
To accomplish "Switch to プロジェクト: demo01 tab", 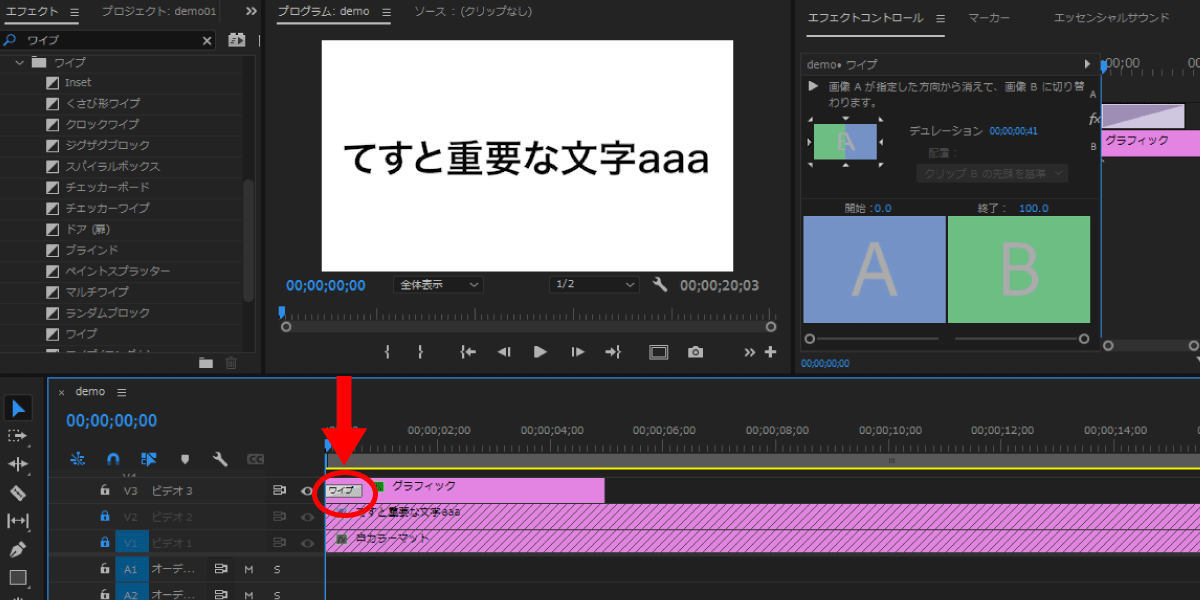I will (158, 12).
